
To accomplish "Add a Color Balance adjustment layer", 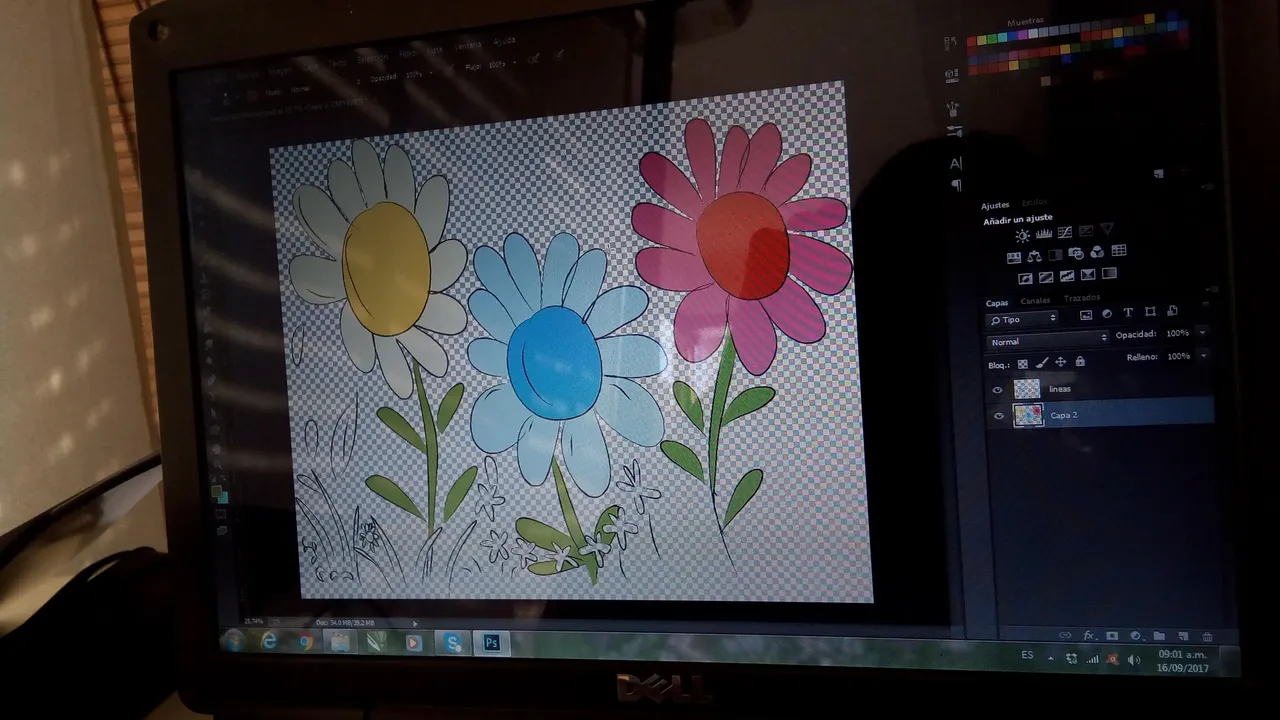I will 1034,256.
